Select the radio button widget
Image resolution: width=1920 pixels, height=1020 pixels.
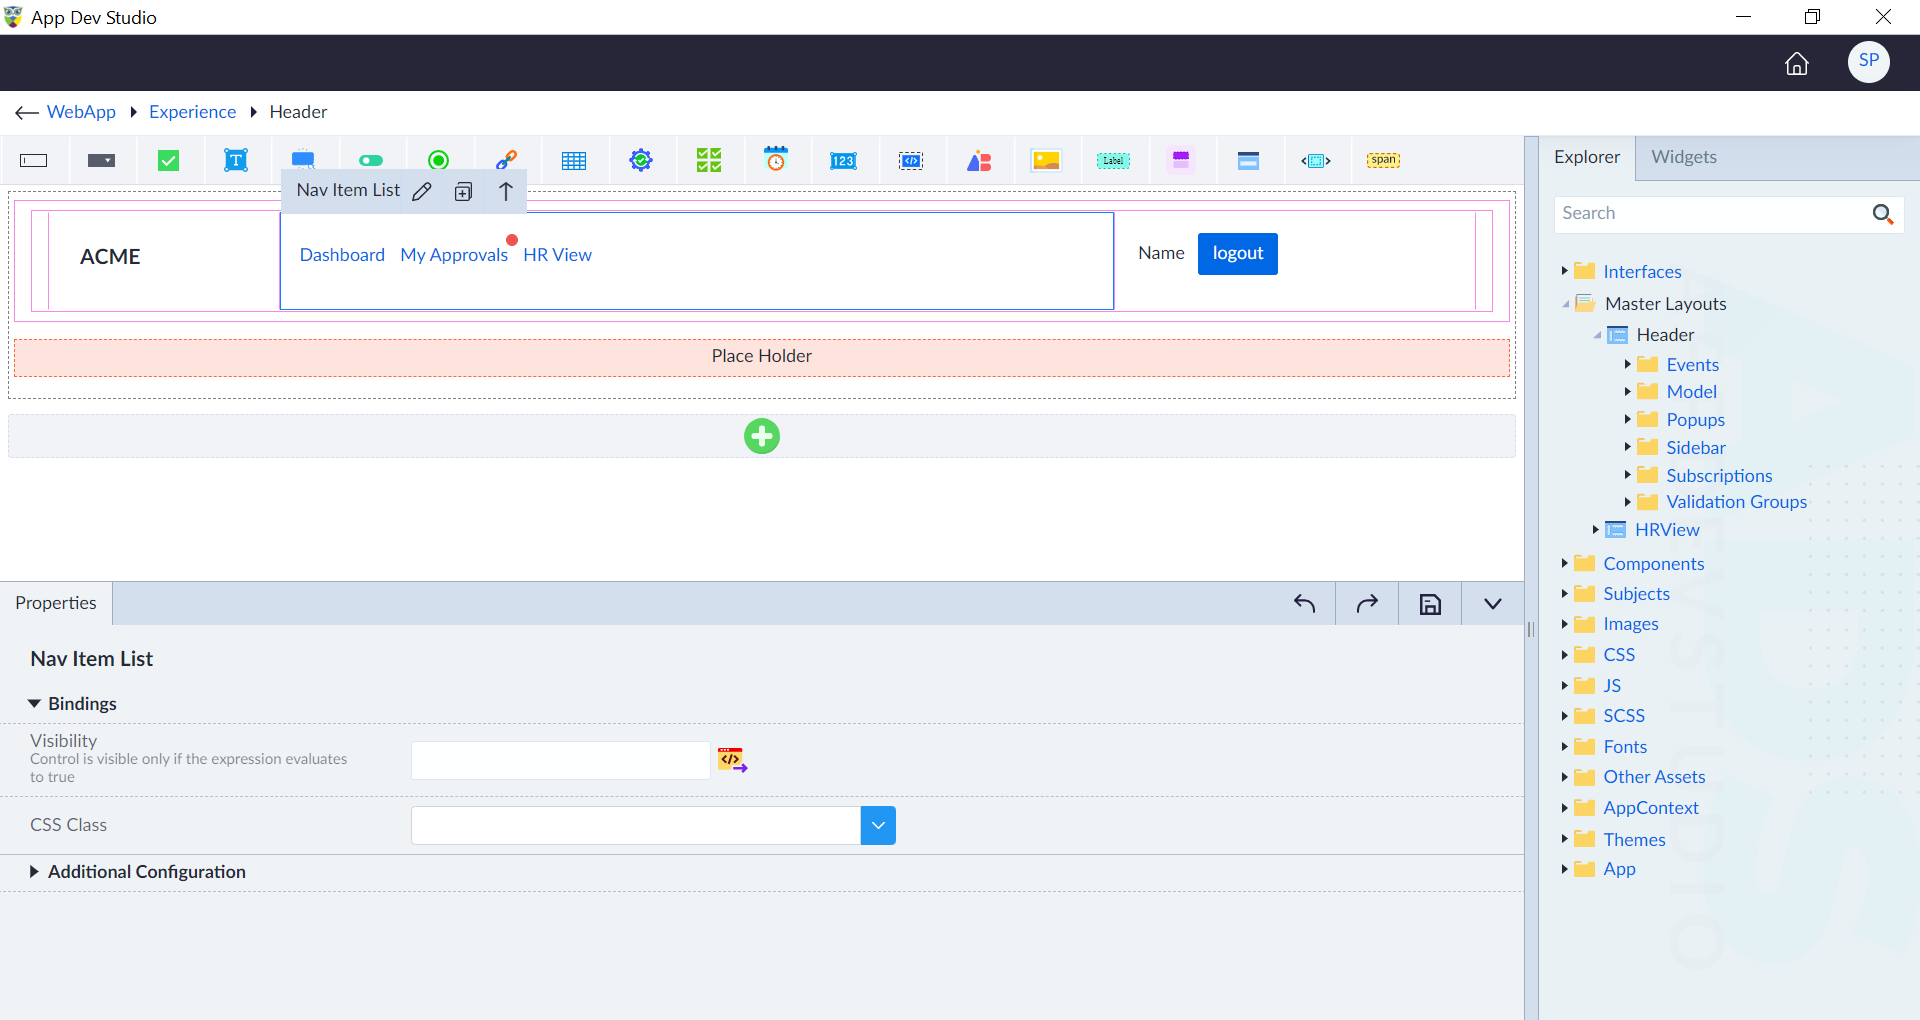tap(438, 160)
